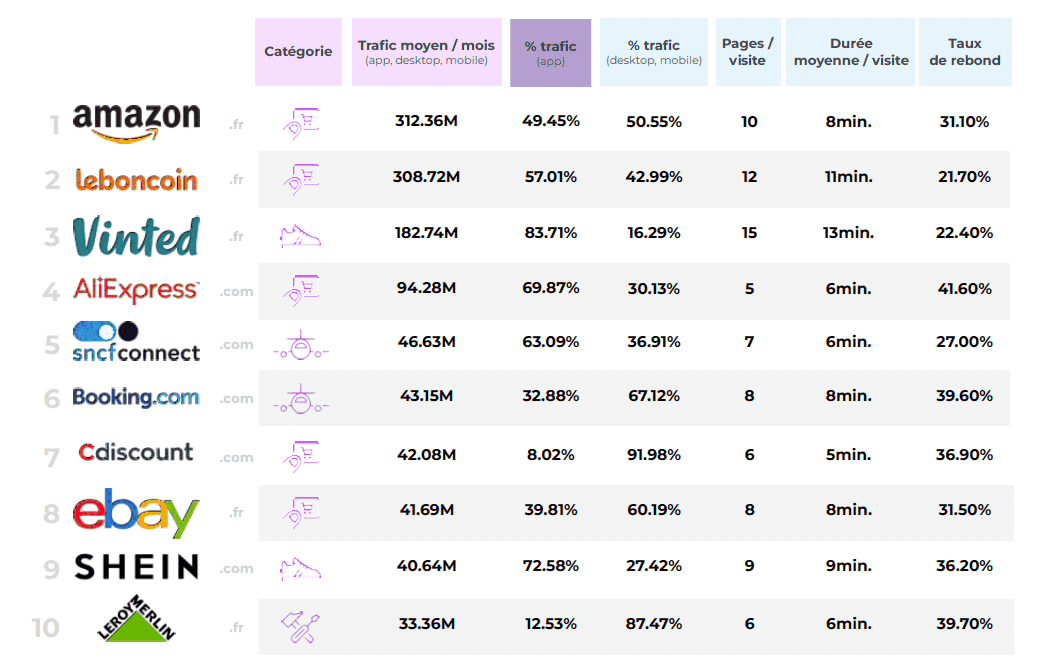Click the eBay logo

pyautogui.click(x=136, y=512)
